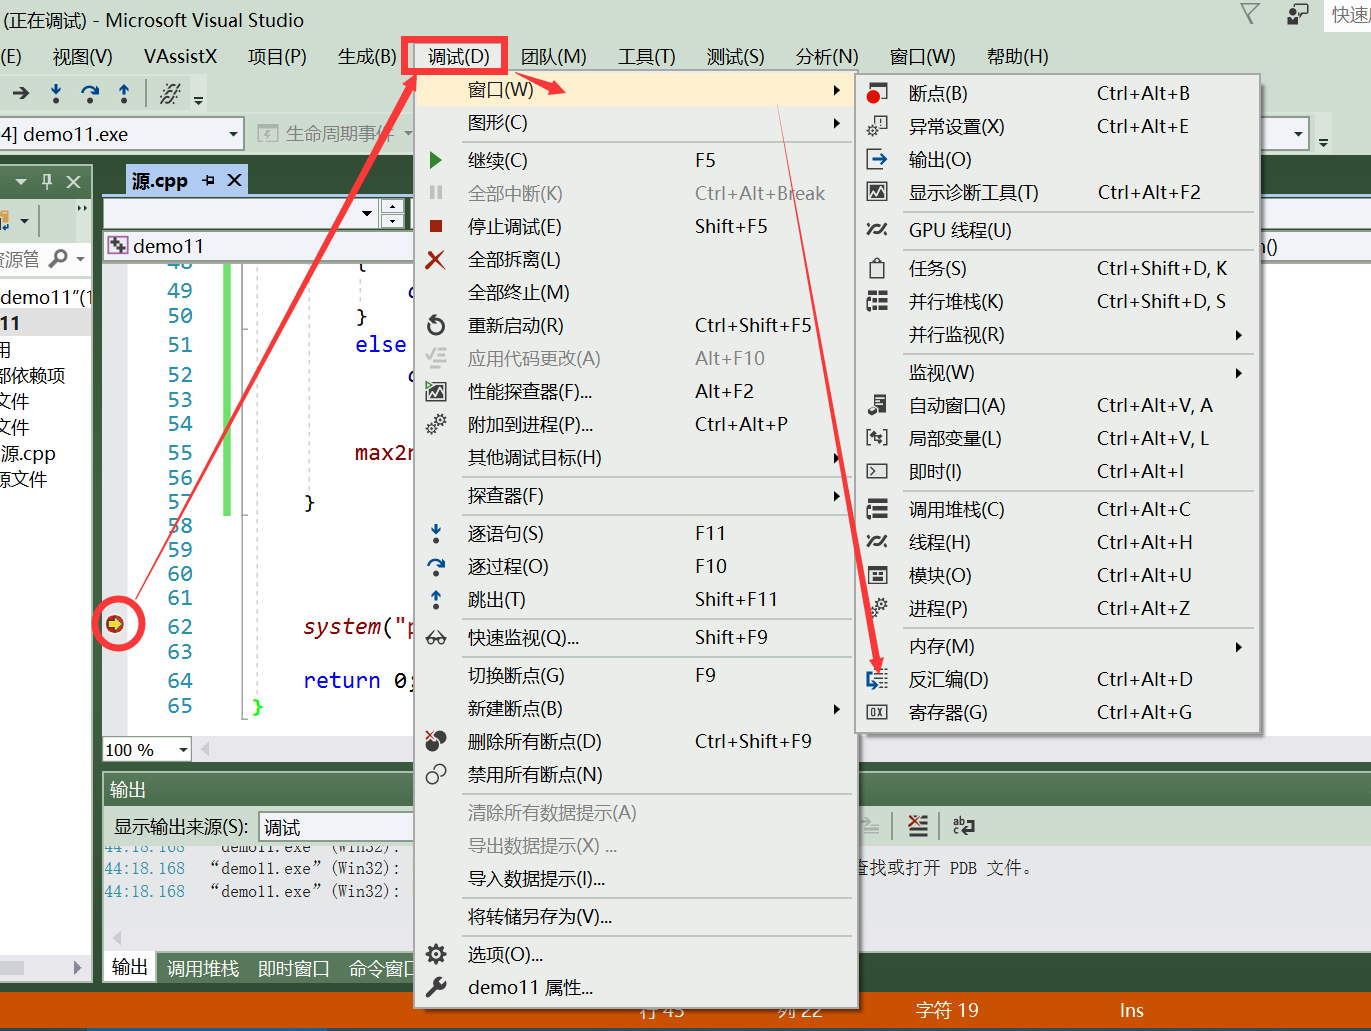This screenshot has width=1371, height=1031.
Task: Click the Breakpoints red dot icon
Action: (x=876, y=94)
